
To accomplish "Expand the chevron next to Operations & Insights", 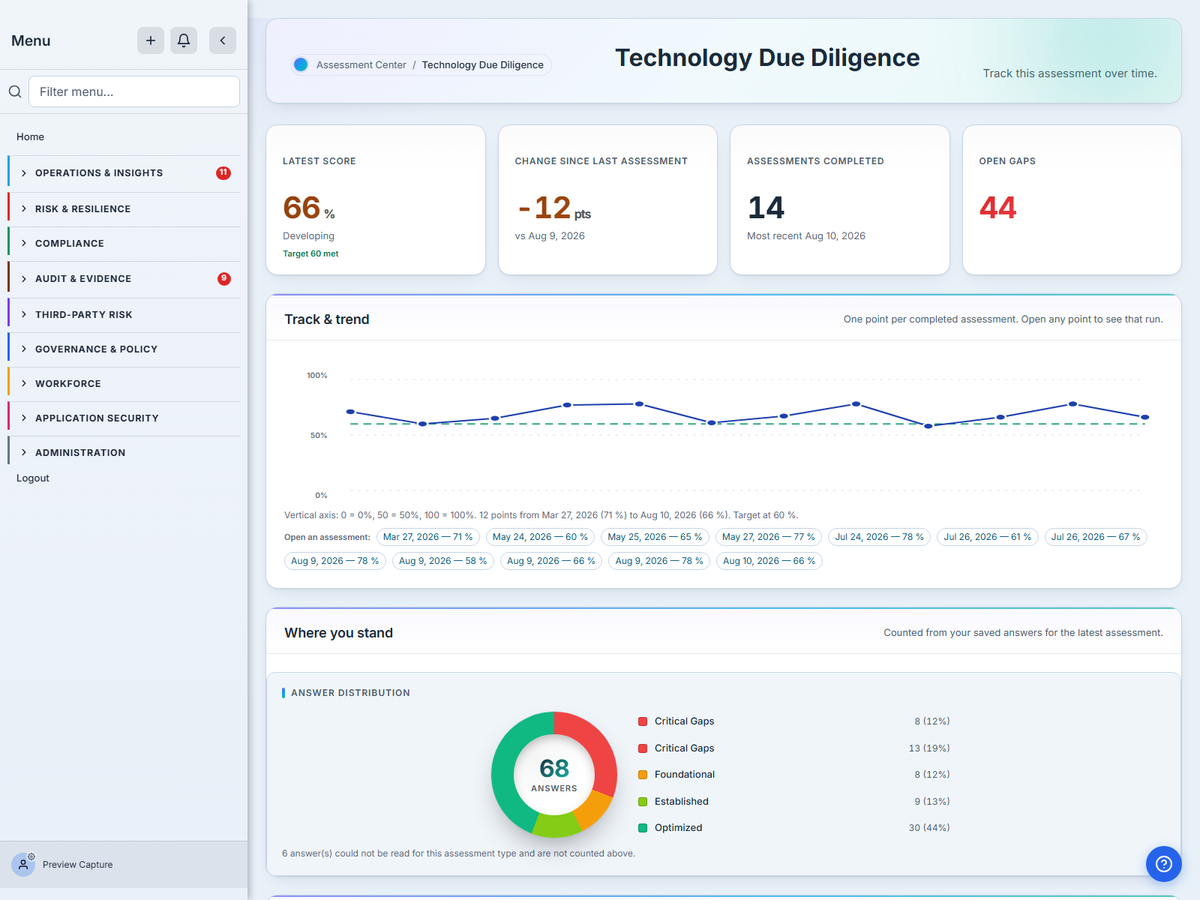I will point(24,173).
